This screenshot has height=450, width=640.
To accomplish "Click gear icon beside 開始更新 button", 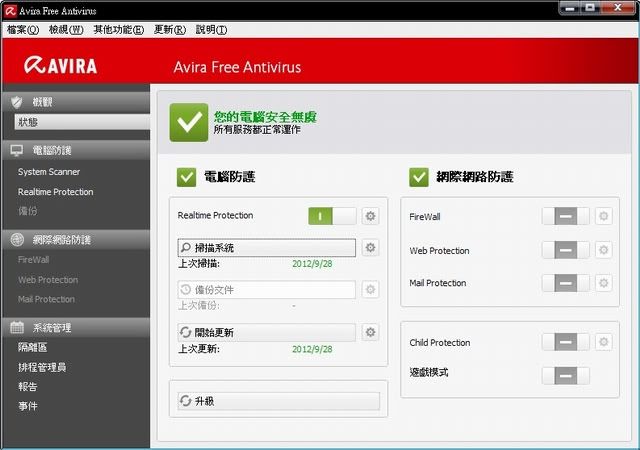I will pos(370,333).
